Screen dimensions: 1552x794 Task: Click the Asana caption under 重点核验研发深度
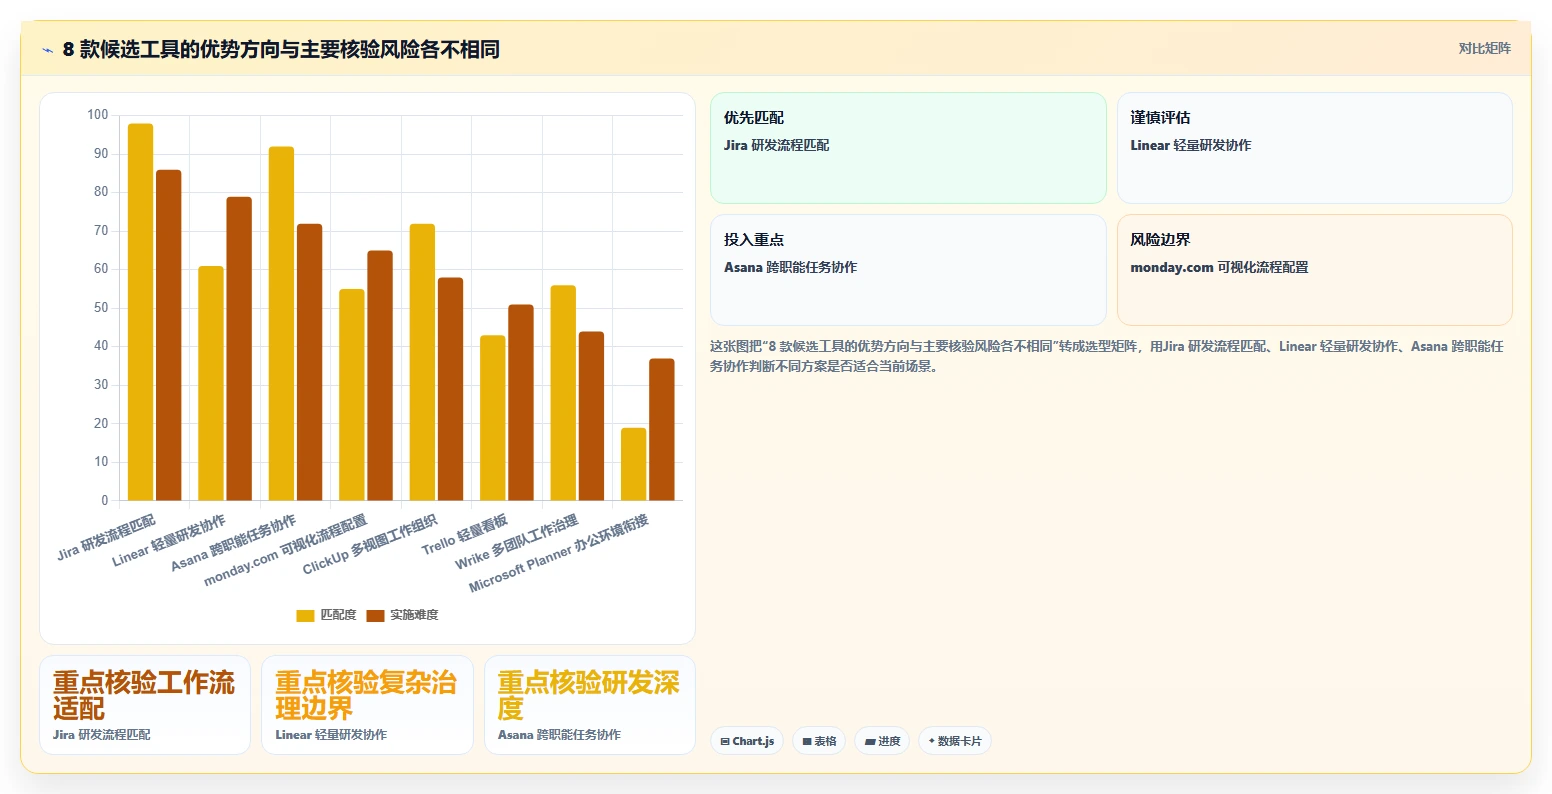click(559, 735)
